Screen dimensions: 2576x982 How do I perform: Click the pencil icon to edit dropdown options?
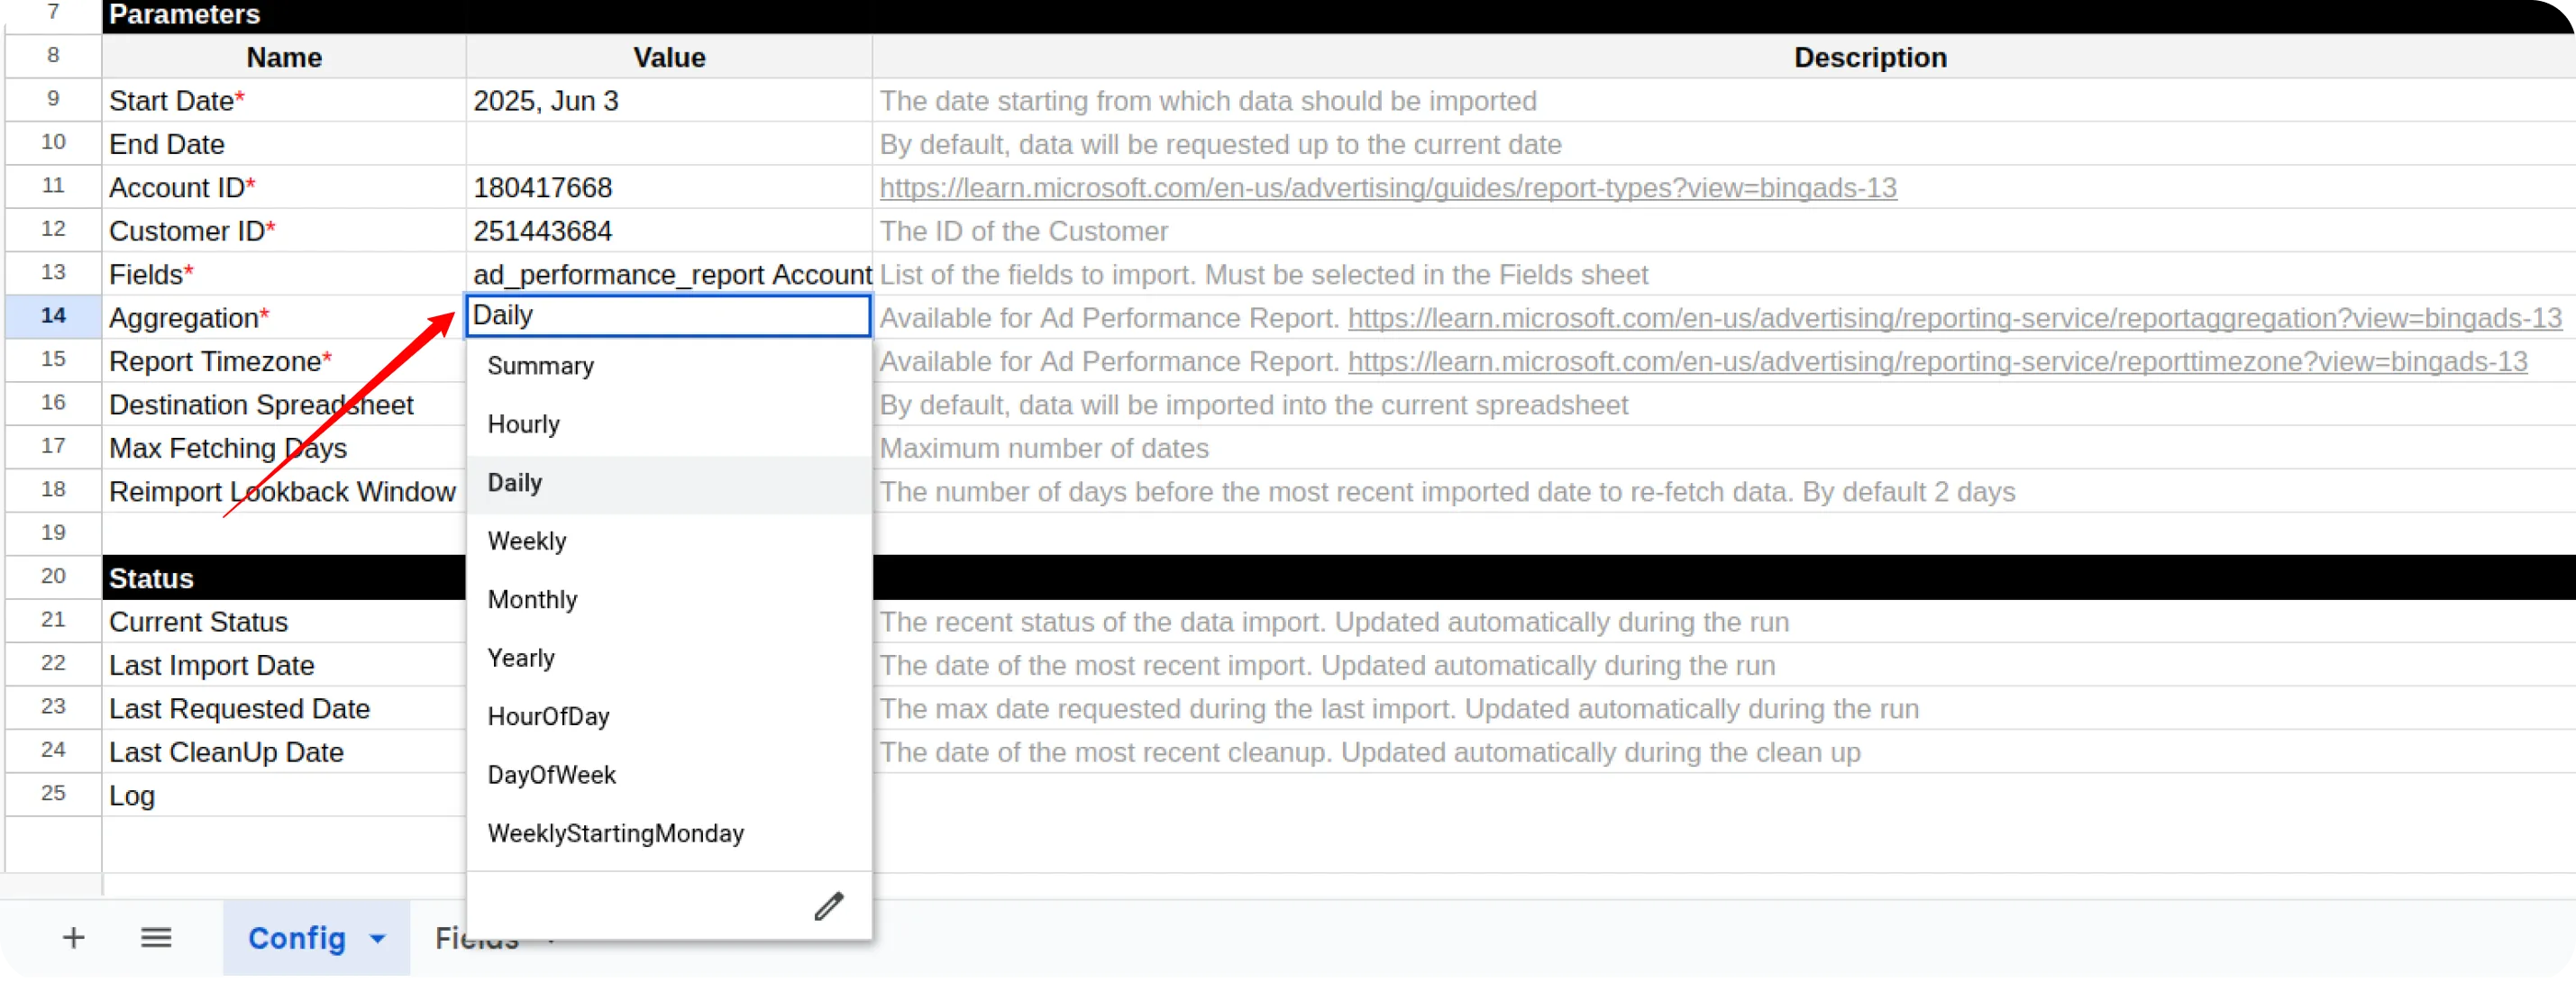[x=828, y=906]
